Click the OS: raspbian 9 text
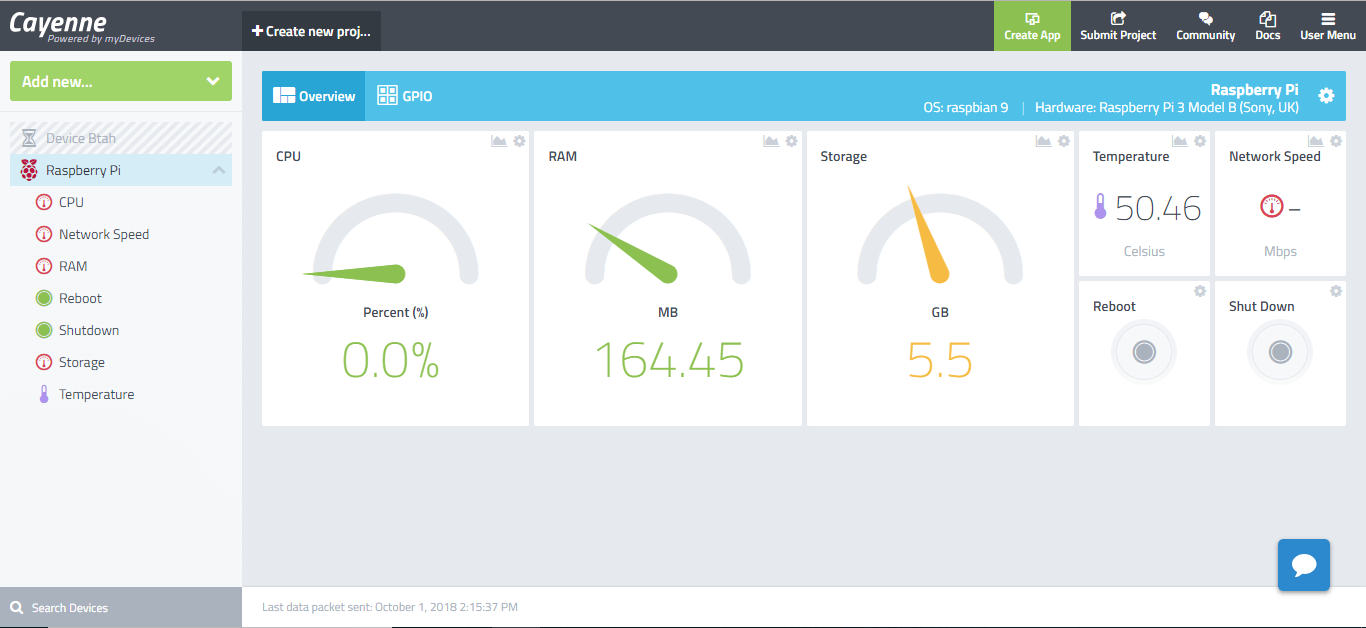1366x628 pixels. (x=965, y=107)
